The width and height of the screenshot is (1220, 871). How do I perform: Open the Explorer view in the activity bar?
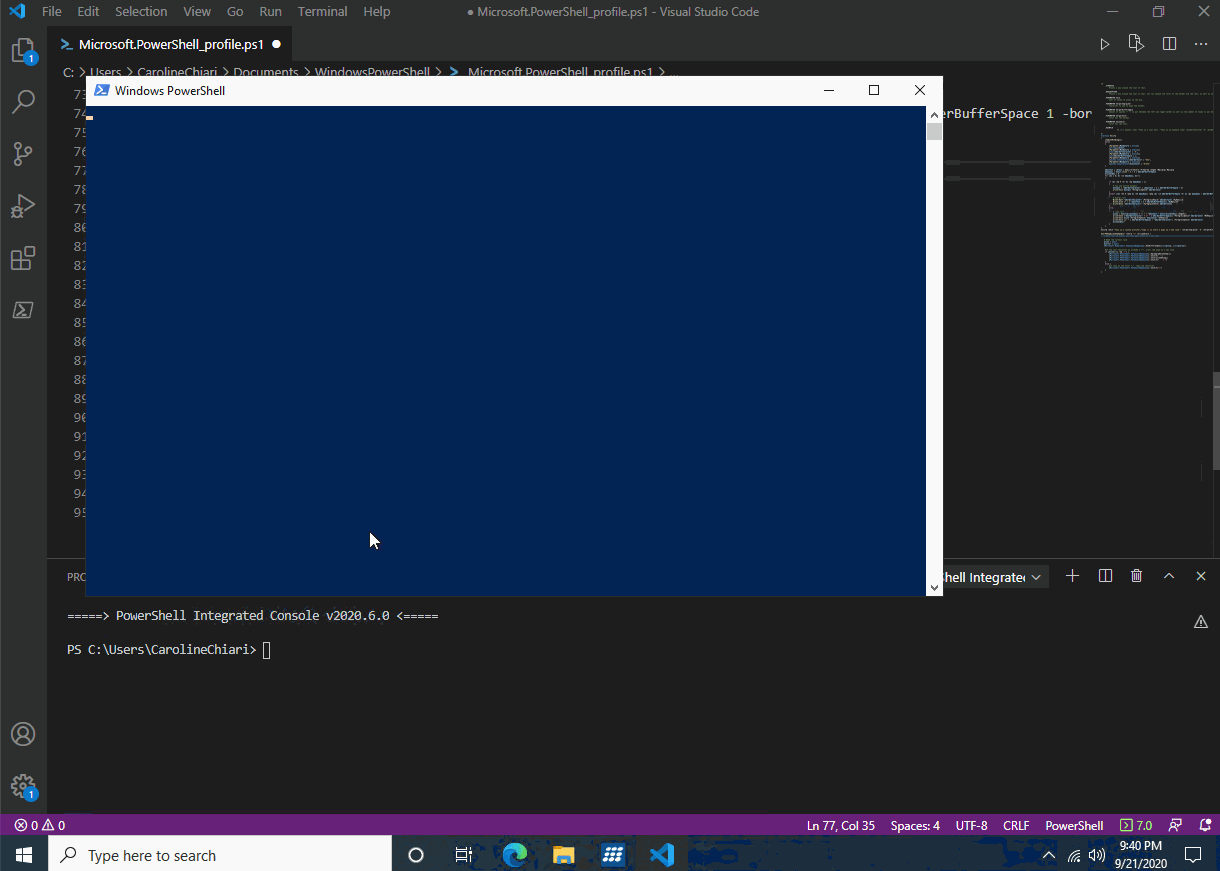pyautogui.click(x=23, y=51)
